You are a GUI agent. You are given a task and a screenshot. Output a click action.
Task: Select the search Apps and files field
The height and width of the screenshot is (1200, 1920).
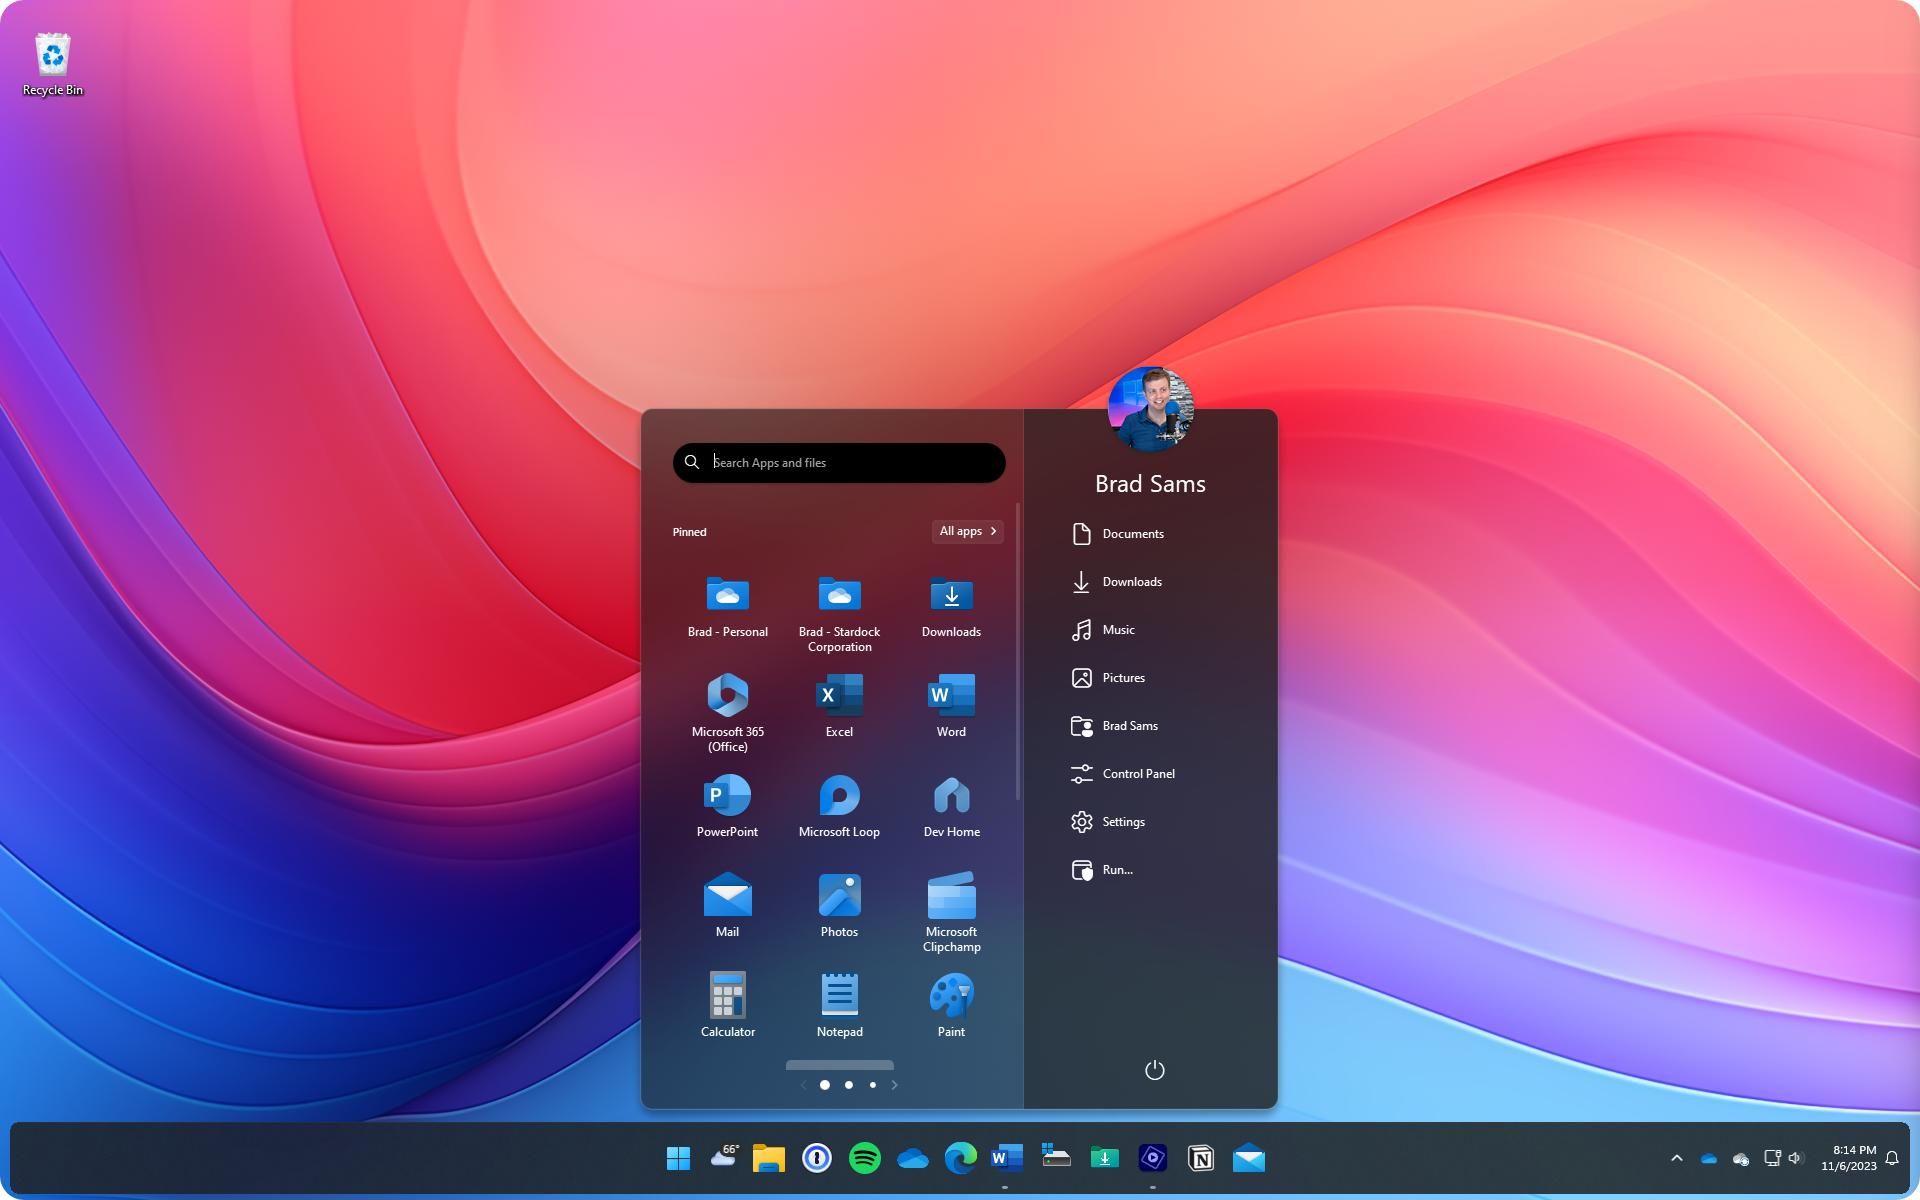coord(839,460)
